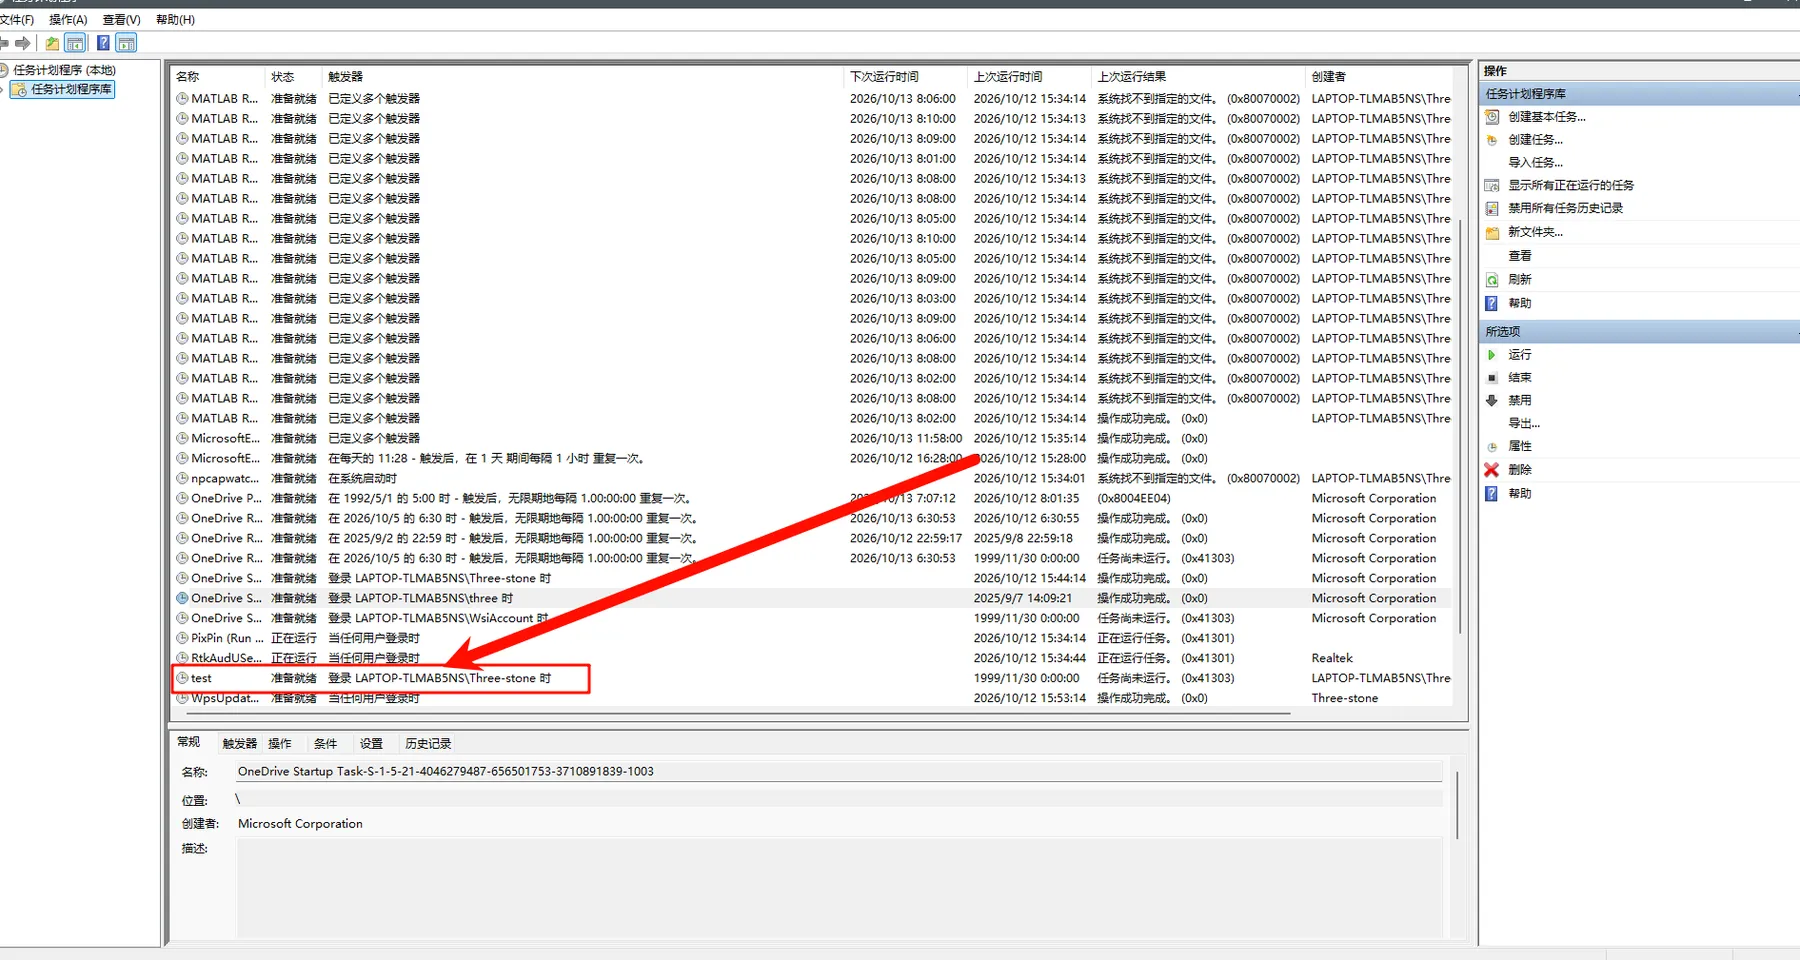Click 导出... in the 所选项 section
1800x960 pixels.
(x=1524, y=423)
